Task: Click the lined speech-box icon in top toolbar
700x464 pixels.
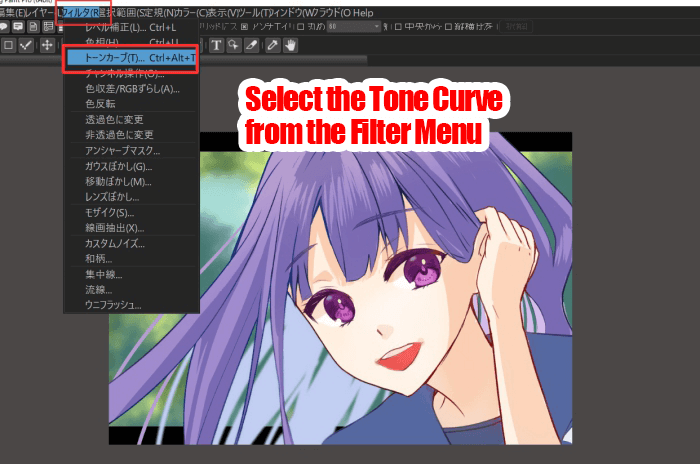Action: tap(18, 27)
